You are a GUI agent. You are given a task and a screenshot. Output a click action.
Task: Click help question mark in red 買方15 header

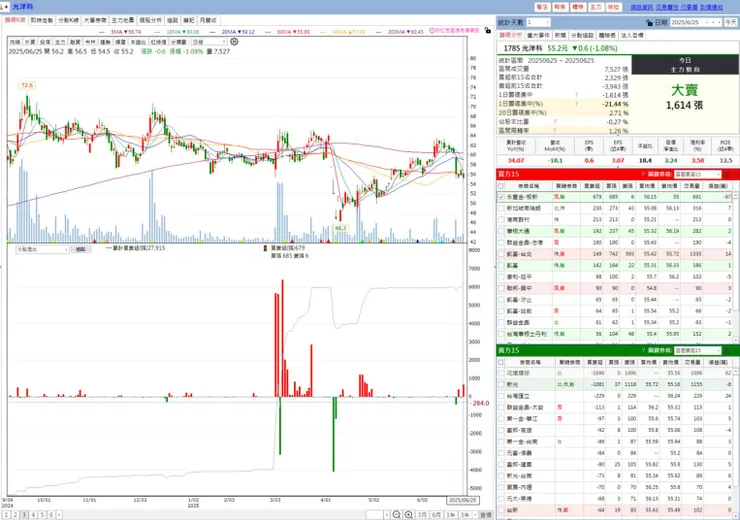point(643,175)
